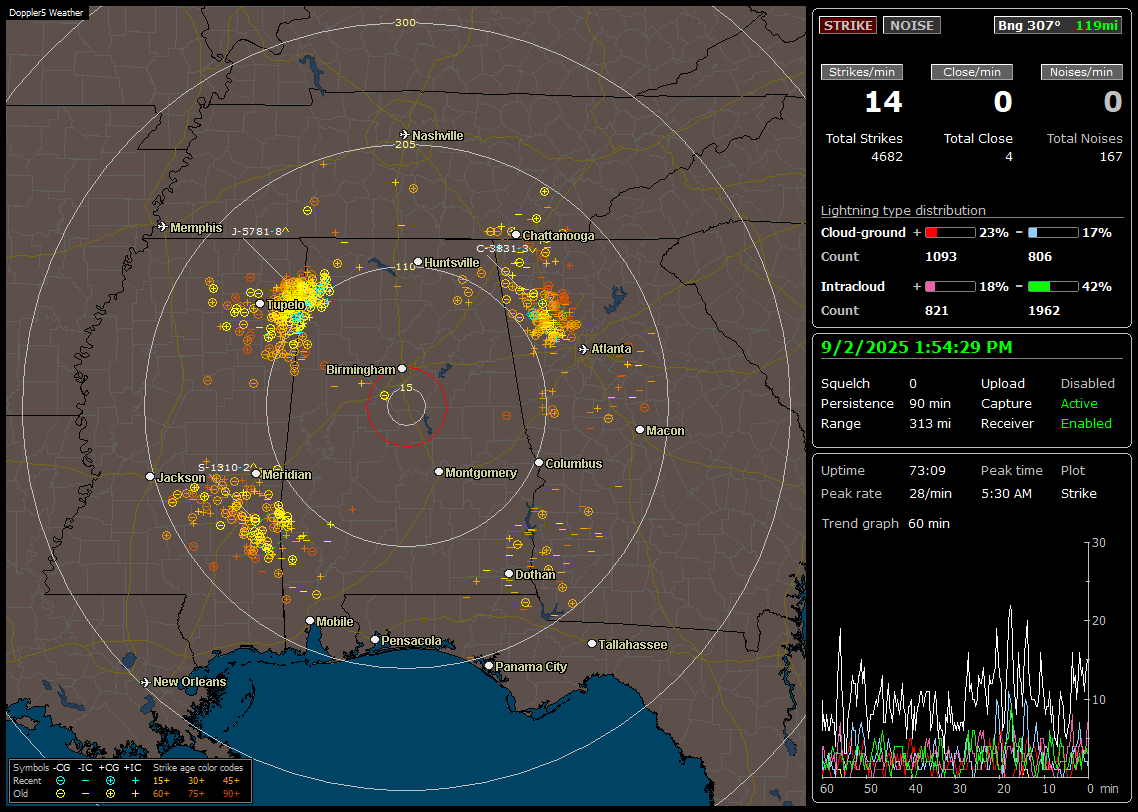
Task: Click the Huntsville city dot marker
Action: pos(418,262)
